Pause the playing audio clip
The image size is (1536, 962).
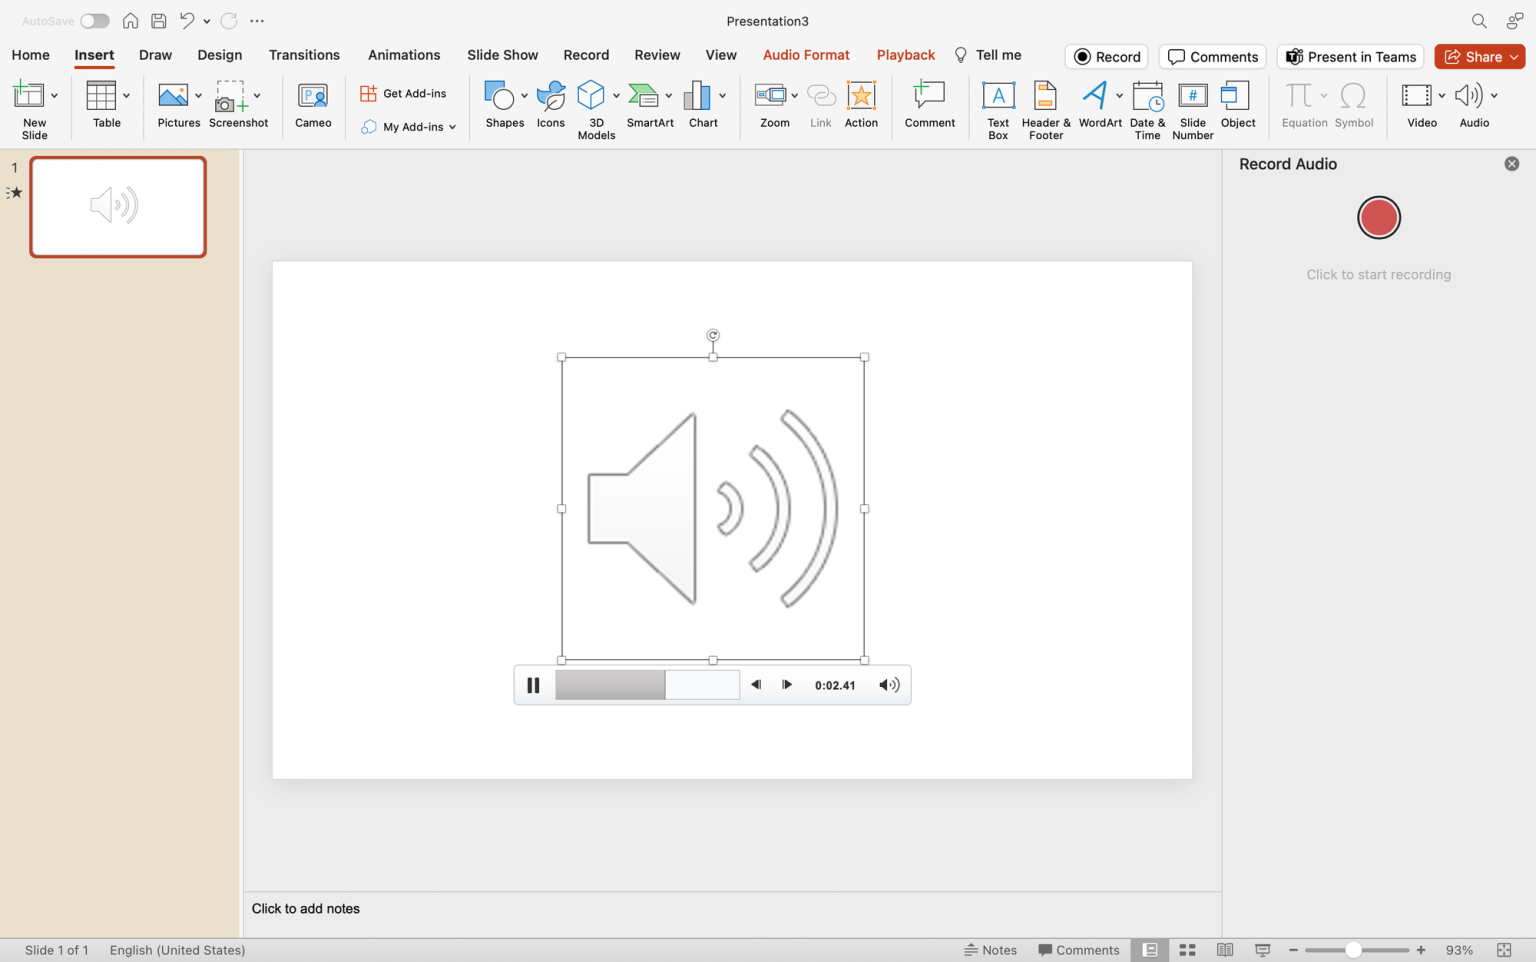[533, 685]
